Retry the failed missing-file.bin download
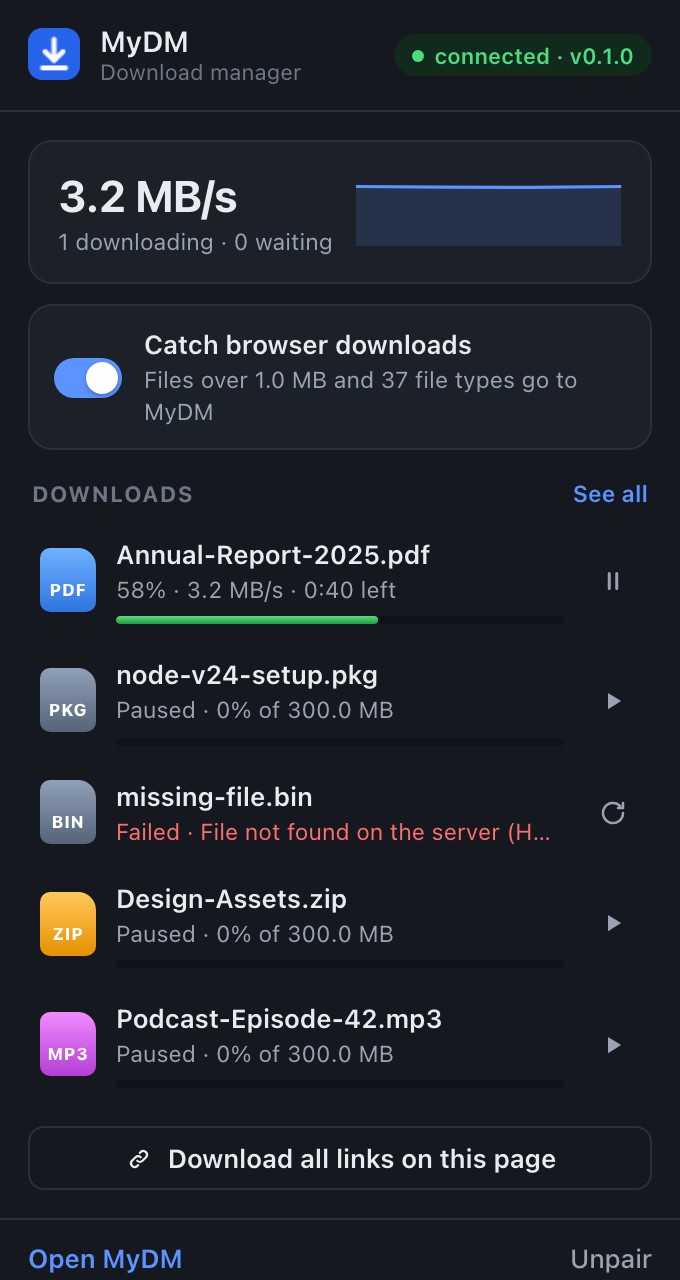The height and width of the screenshot is (1280, 680). (613, 813)
